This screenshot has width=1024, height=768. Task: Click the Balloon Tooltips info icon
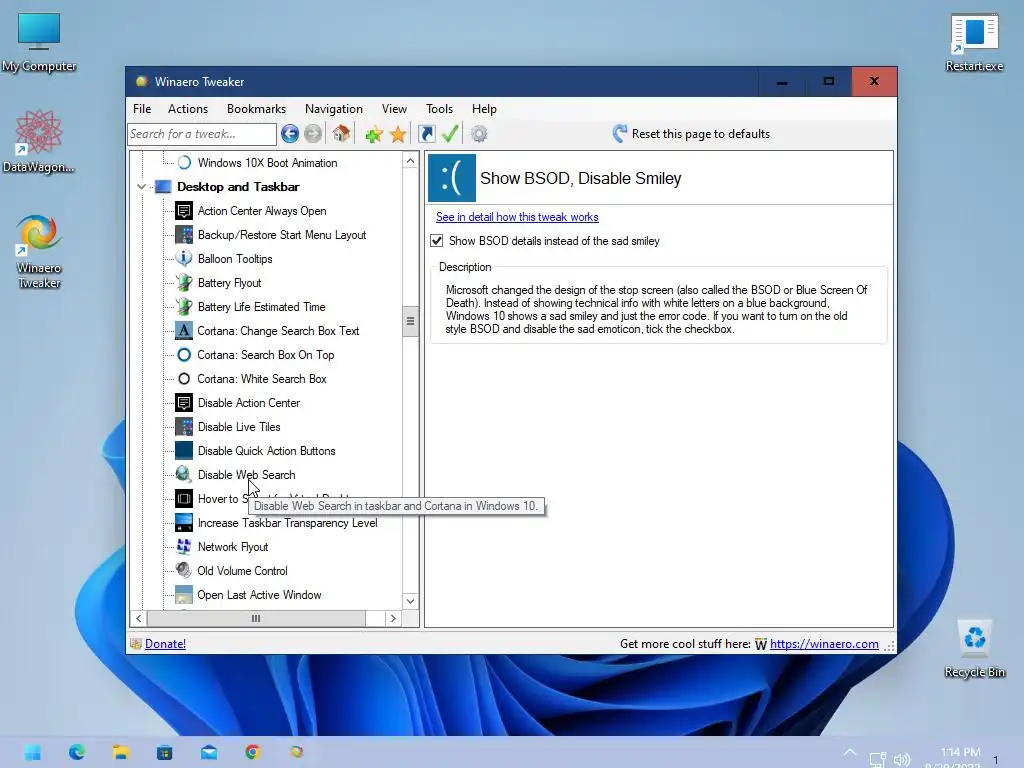click(x=184, y=259)
